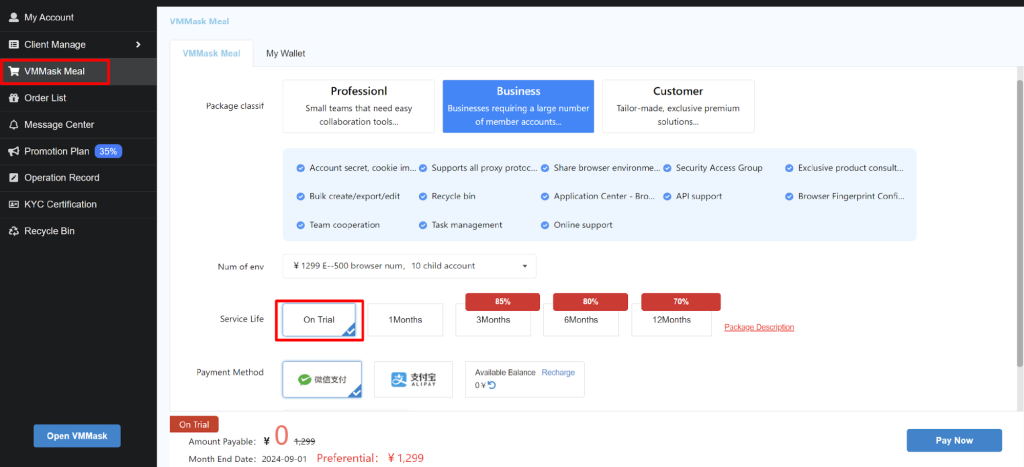Click the page's vertical scrollbar
1024x467 pixels.
point(1020,222)
